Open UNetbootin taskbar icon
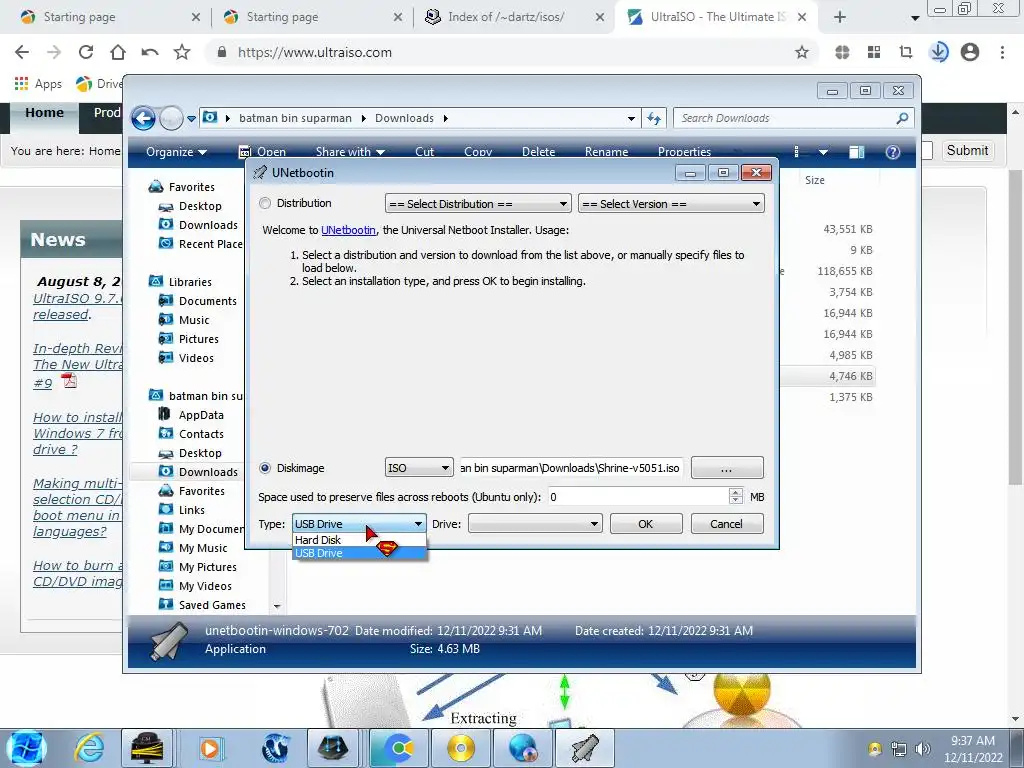 pos(585,748)
